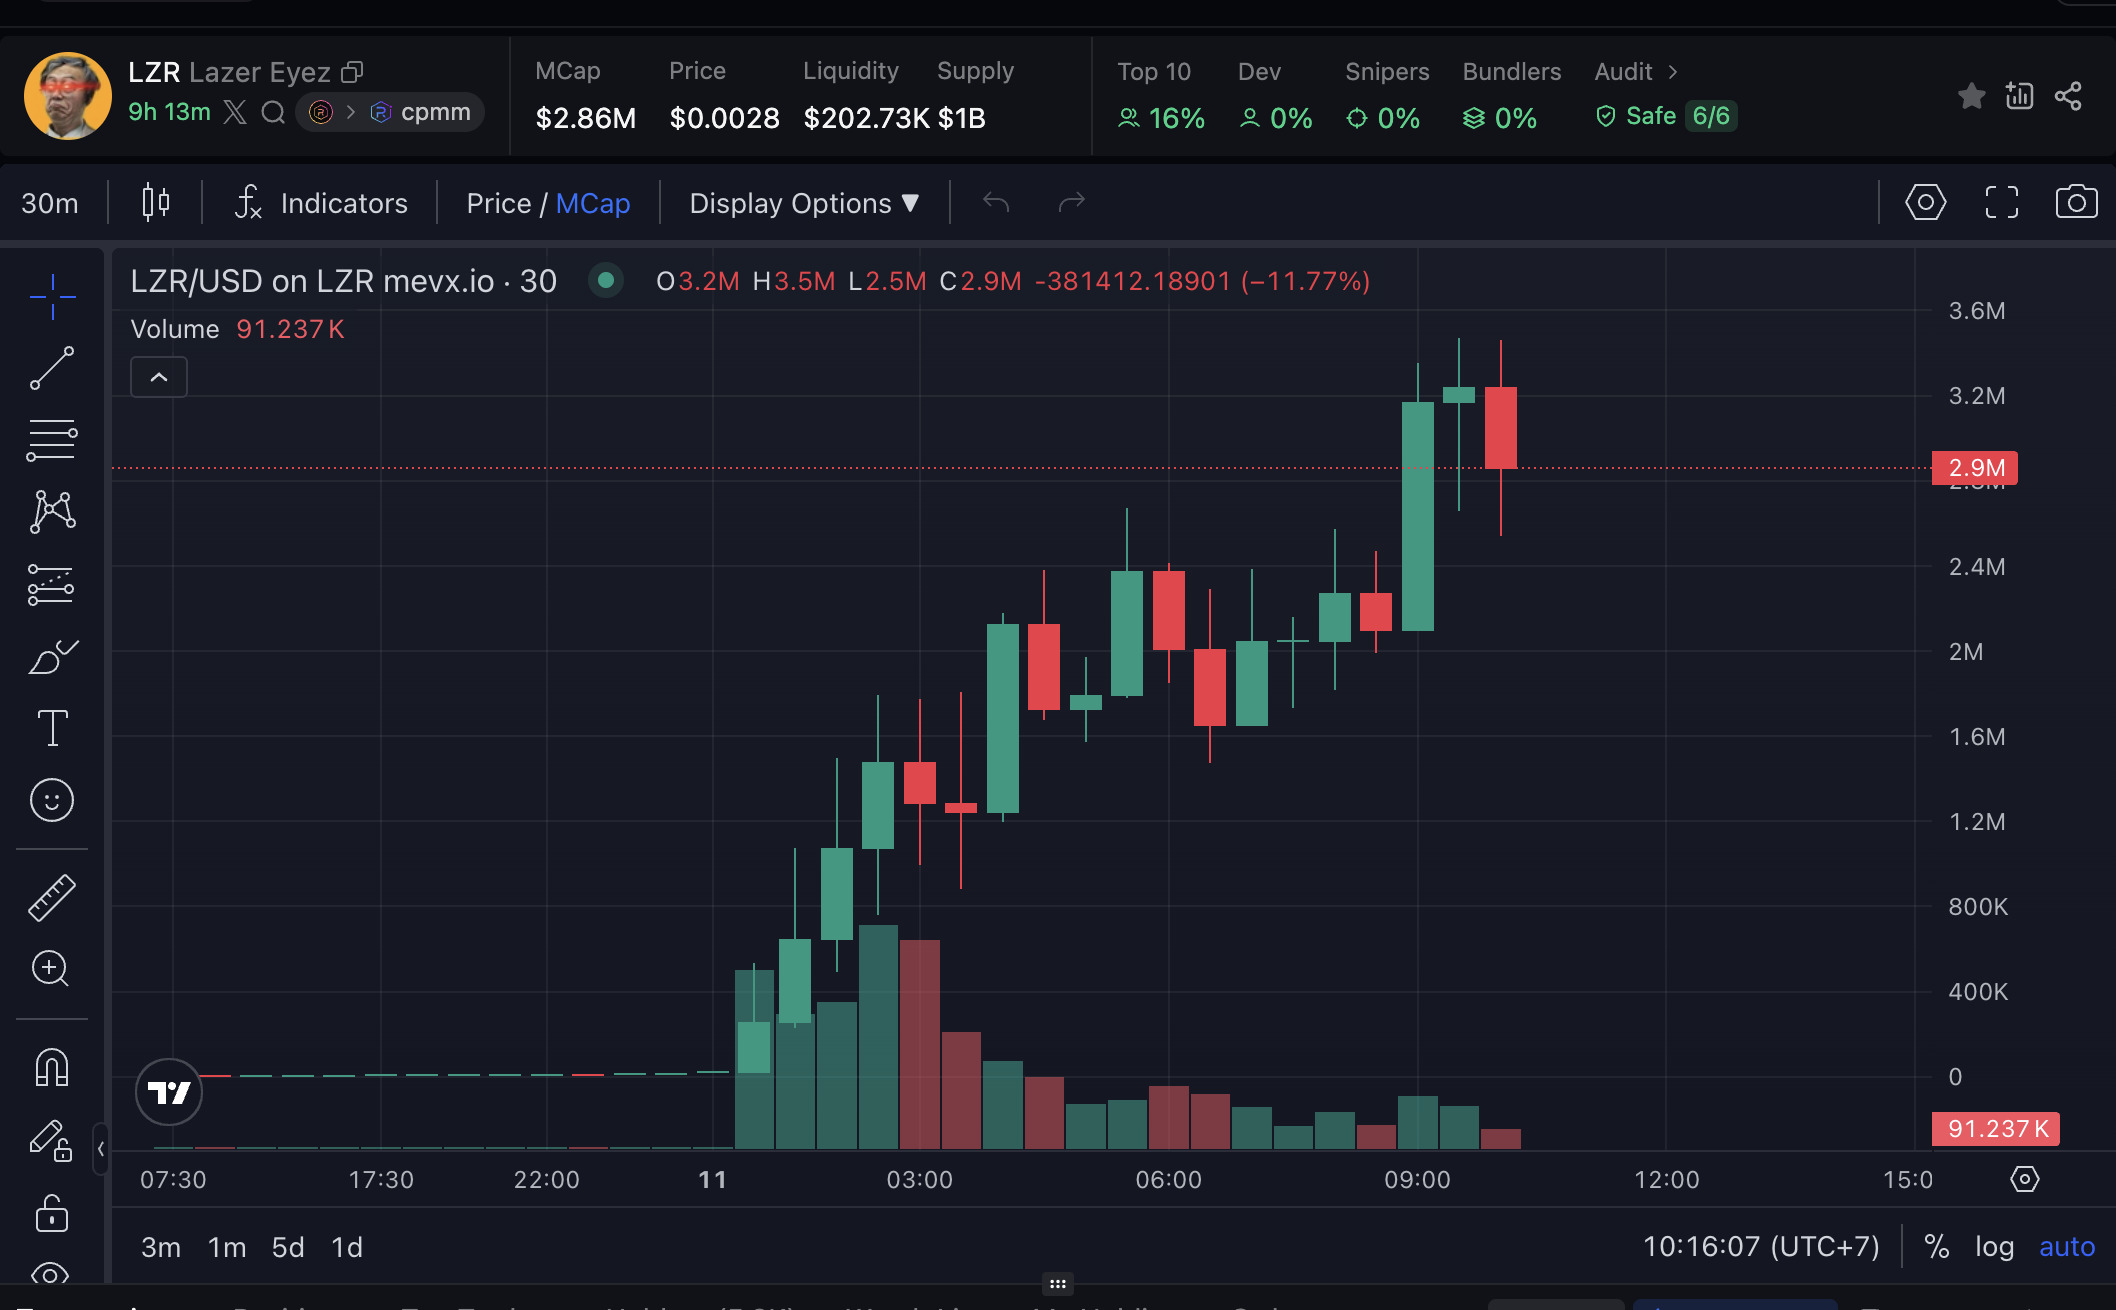Image resolution: width=2116 pixels, height=1310 pixels.
Task: Click the Dev 0% stat
Action: tap(1276, 118)
